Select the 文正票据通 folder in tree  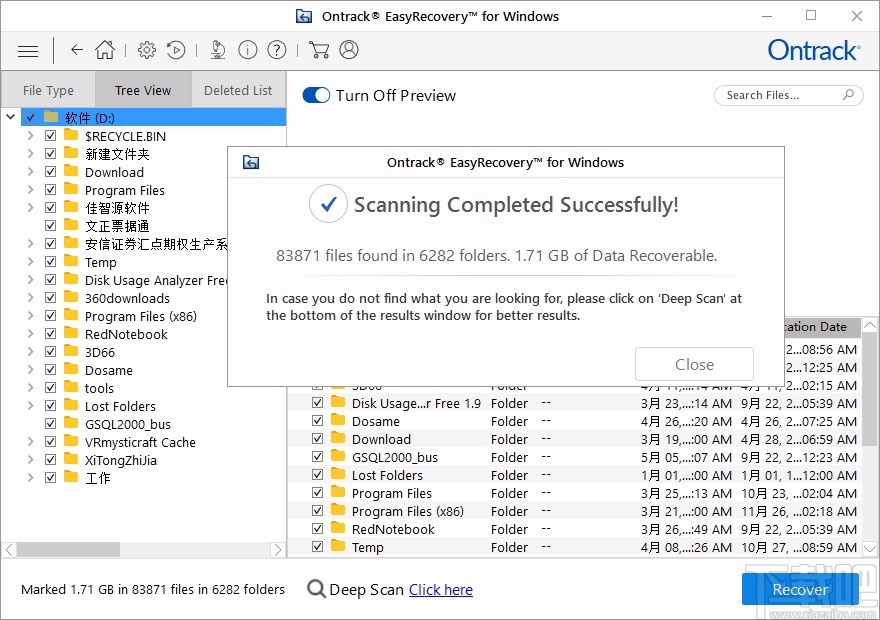(117, 226)
